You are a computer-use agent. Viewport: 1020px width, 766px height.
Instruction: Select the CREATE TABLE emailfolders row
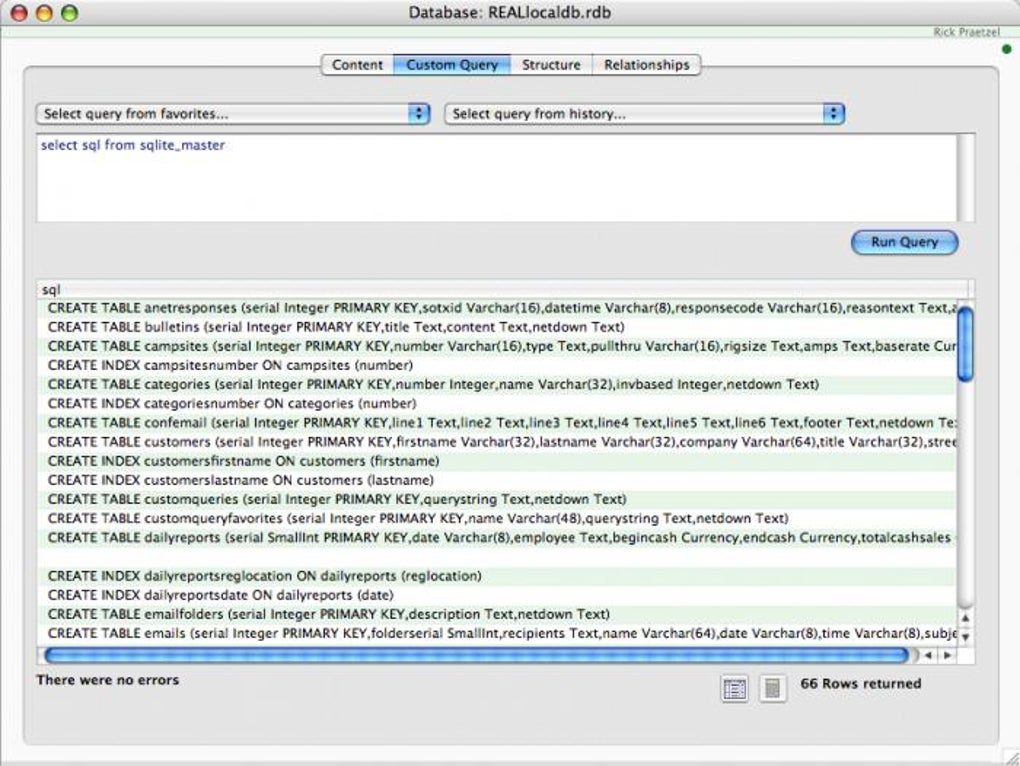coord(497,614)
